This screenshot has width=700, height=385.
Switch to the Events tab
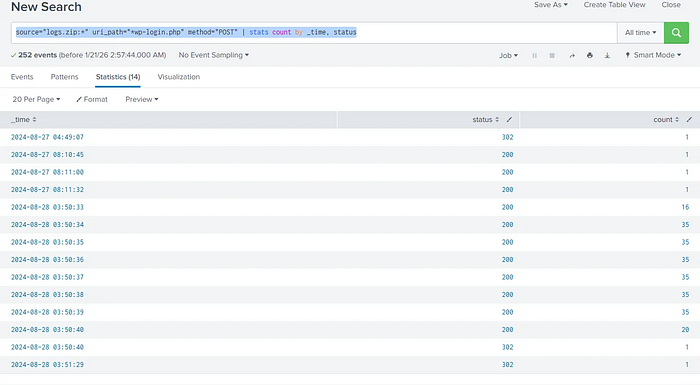pos(22,77)
